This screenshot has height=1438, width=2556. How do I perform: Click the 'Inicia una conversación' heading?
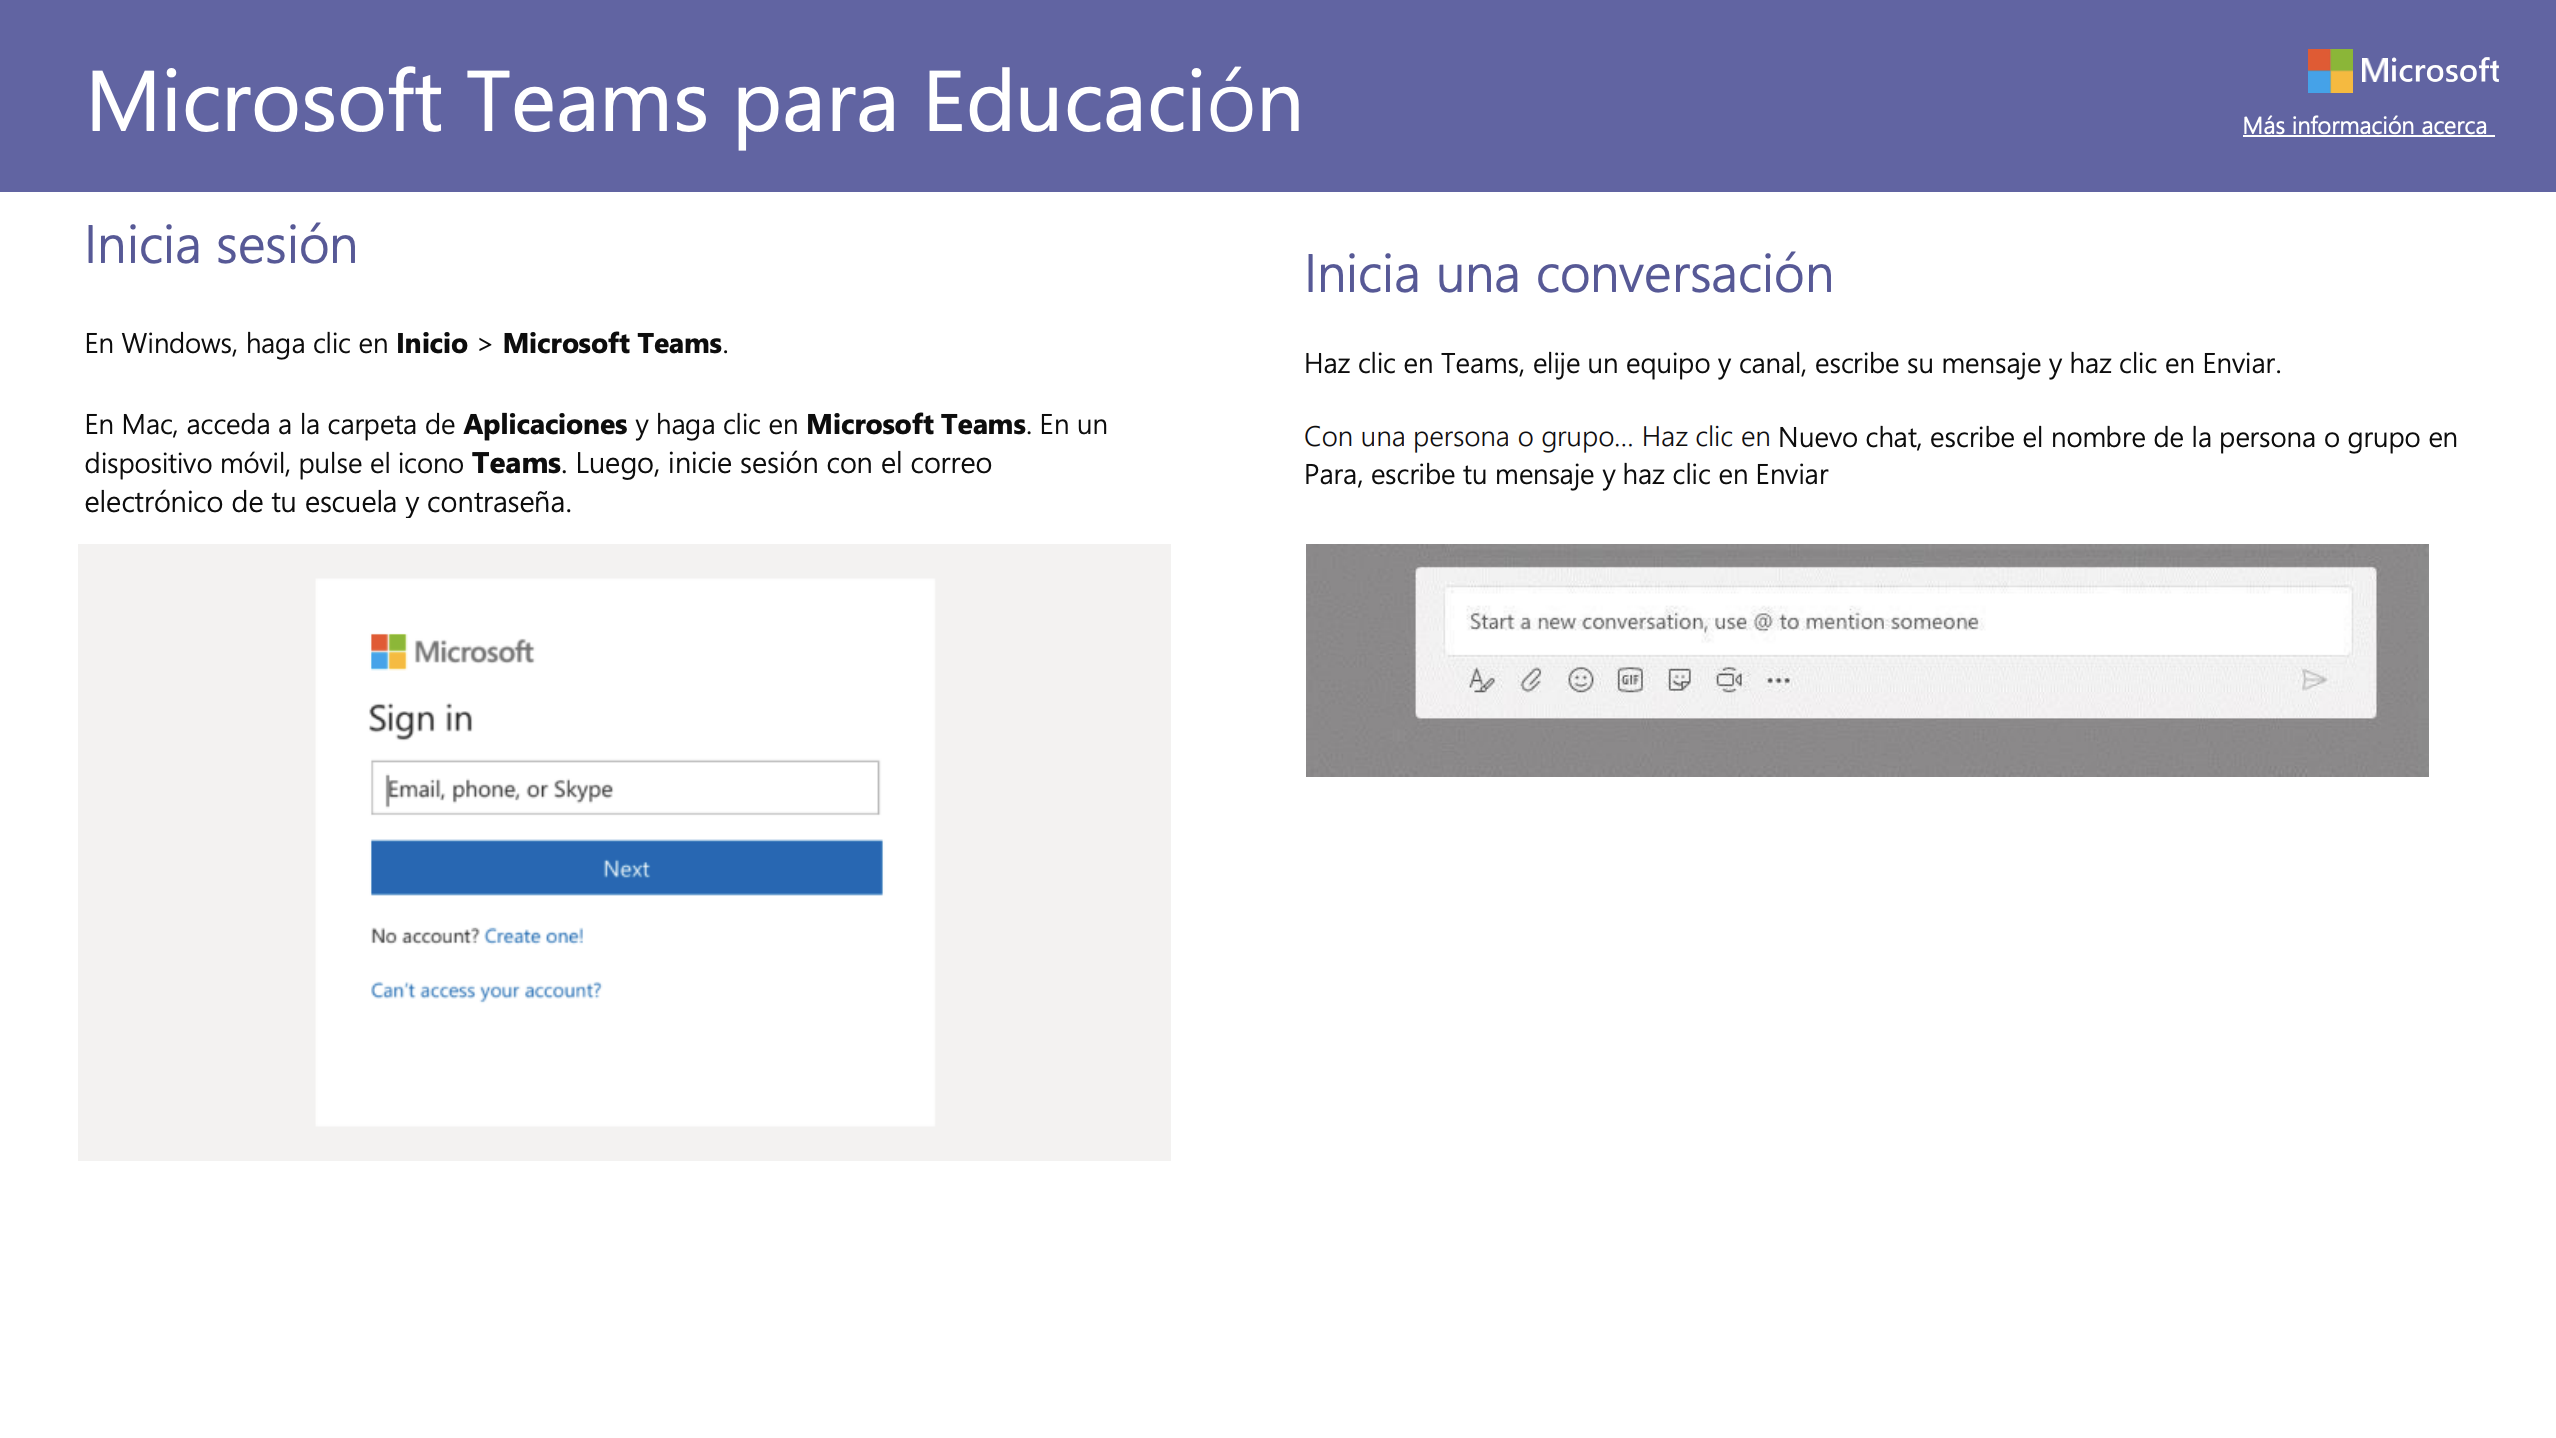[1568, 274]
